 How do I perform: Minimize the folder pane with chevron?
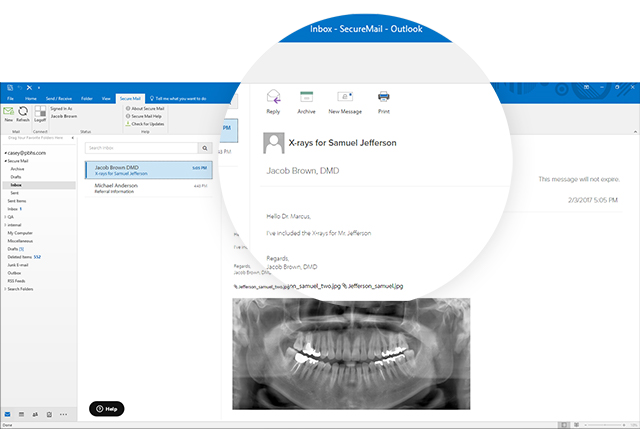(x=73, y=138)
